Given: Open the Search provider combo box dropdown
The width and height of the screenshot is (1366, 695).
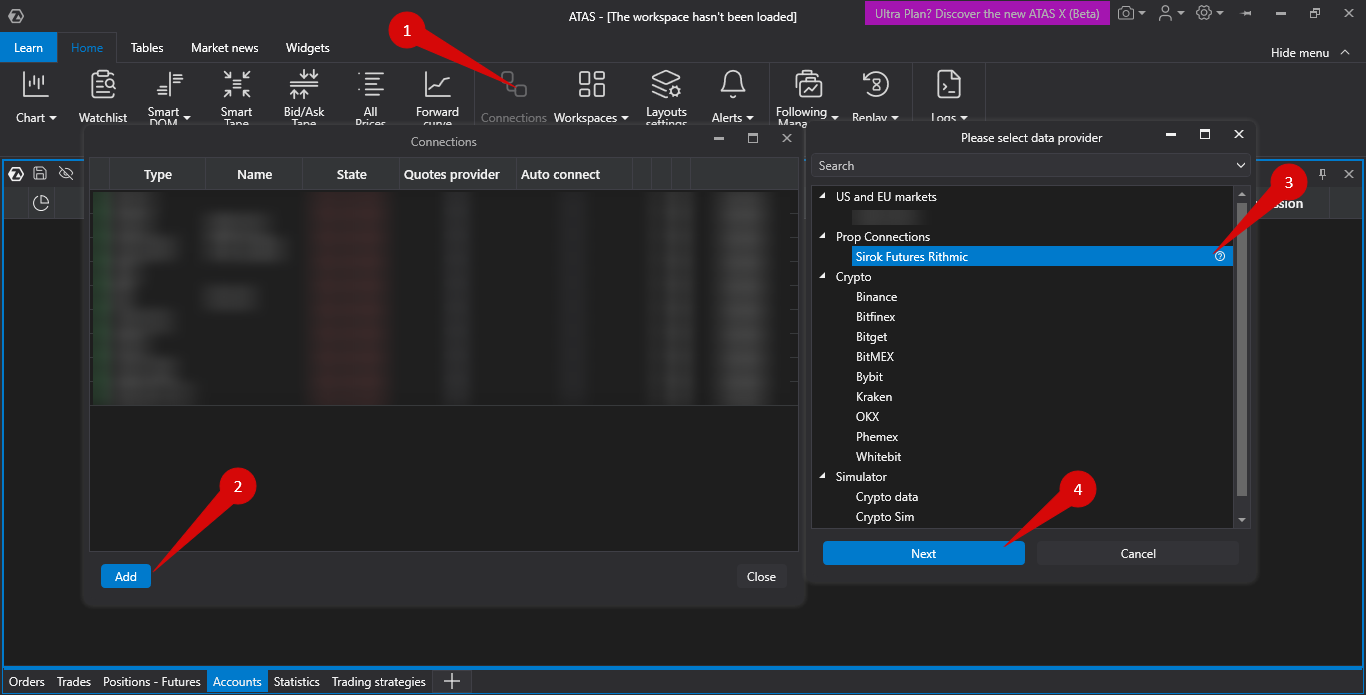Looking at the screenshot, I should 1240,166.
